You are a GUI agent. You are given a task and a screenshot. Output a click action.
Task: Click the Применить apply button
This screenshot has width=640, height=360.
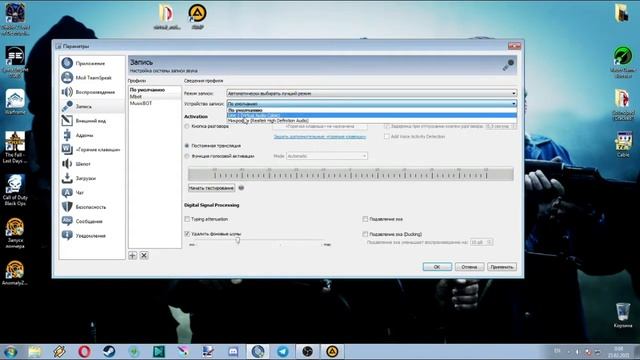click(x=502, y=267)
